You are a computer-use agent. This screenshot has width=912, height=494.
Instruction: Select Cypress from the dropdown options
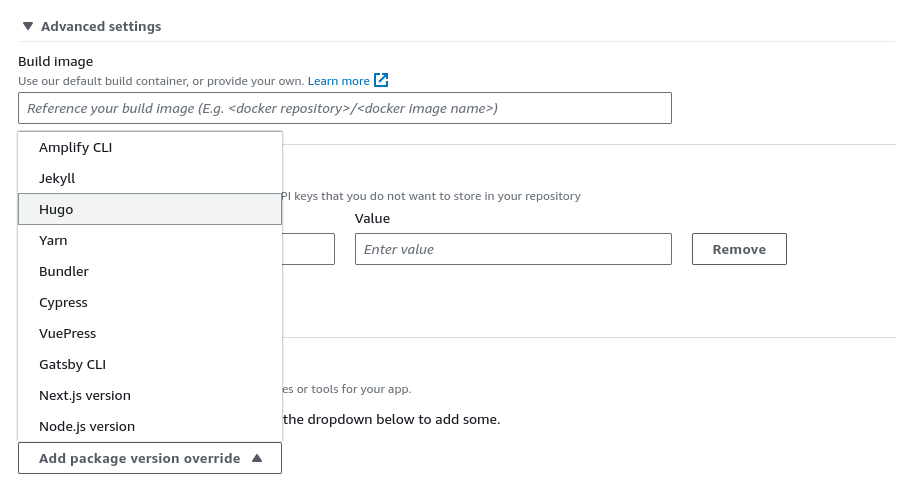click(150, 303)
